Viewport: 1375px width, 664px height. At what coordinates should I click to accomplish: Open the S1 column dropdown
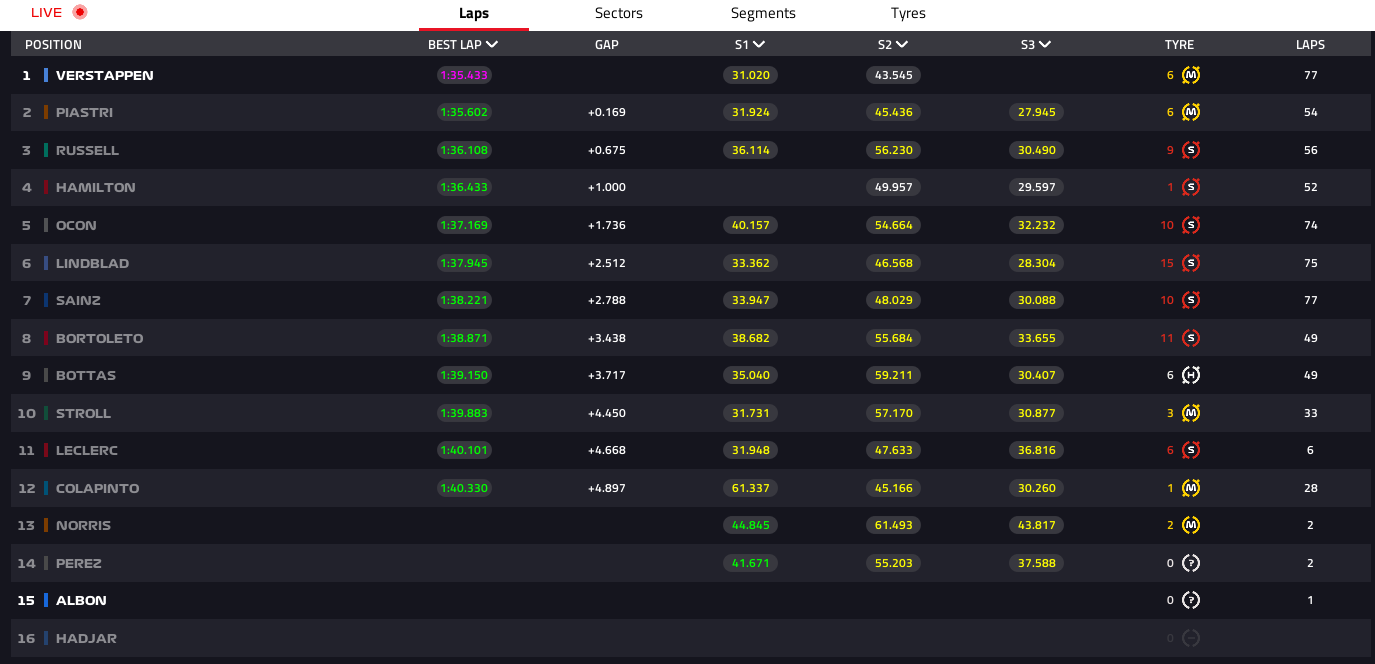click(x=750, y=44)
